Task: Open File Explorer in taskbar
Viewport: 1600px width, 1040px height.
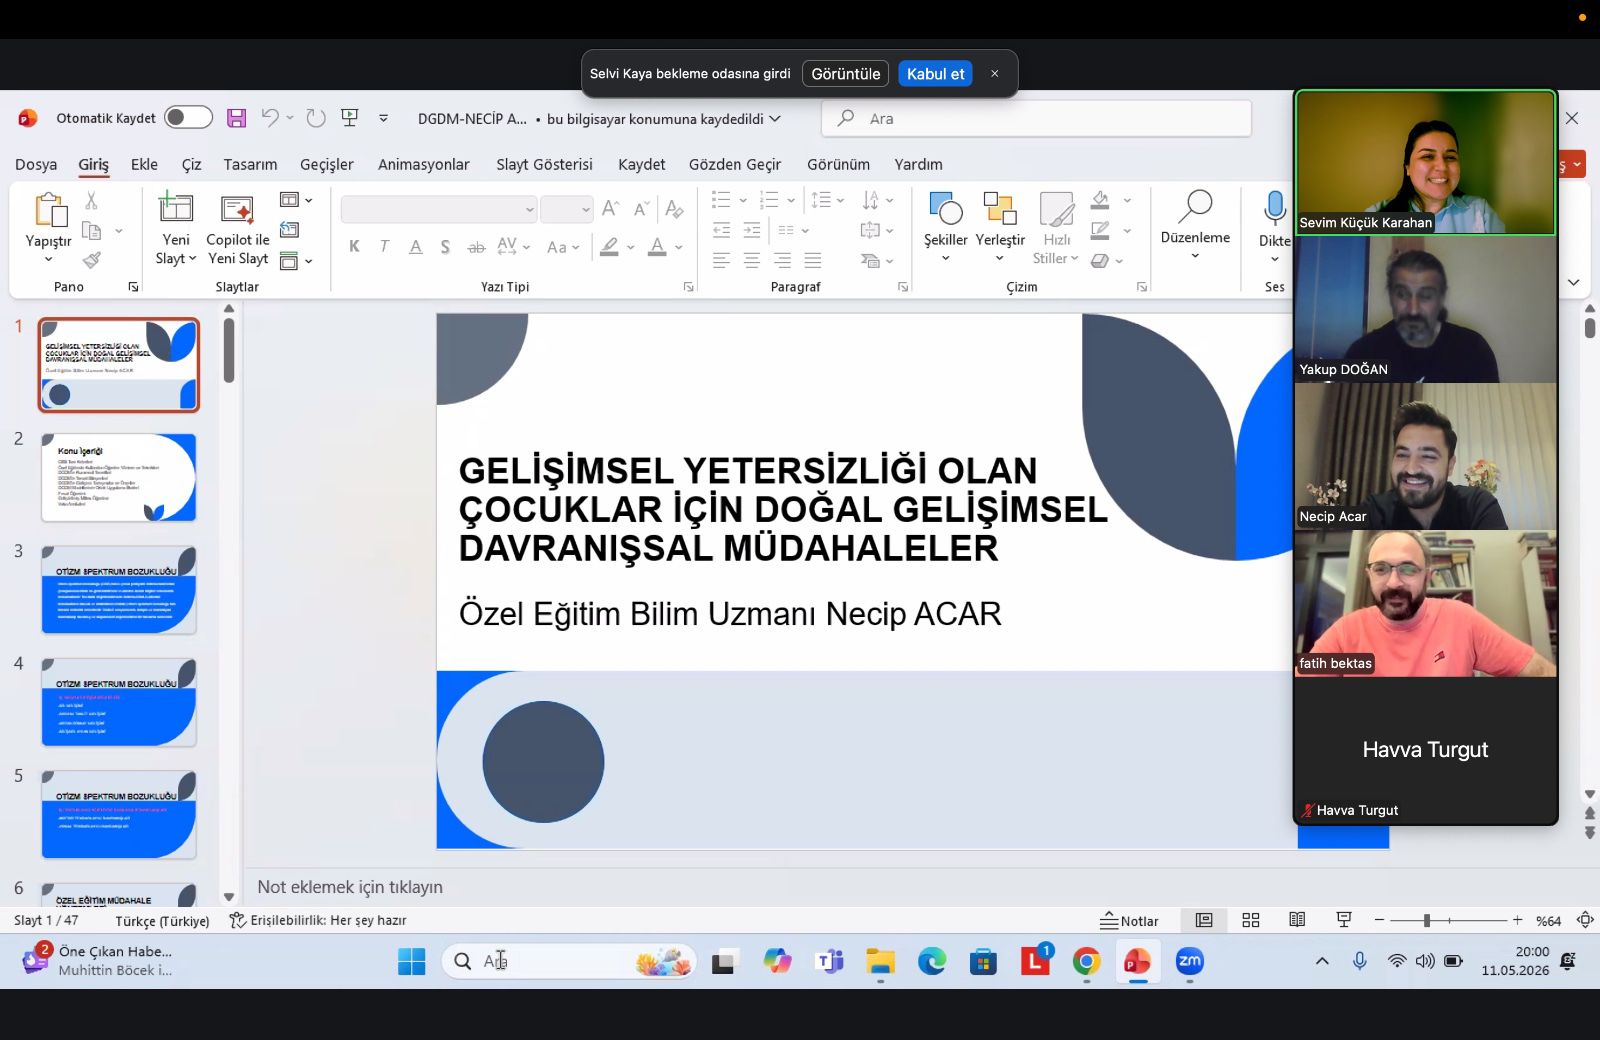Action: tap(880, 961)
